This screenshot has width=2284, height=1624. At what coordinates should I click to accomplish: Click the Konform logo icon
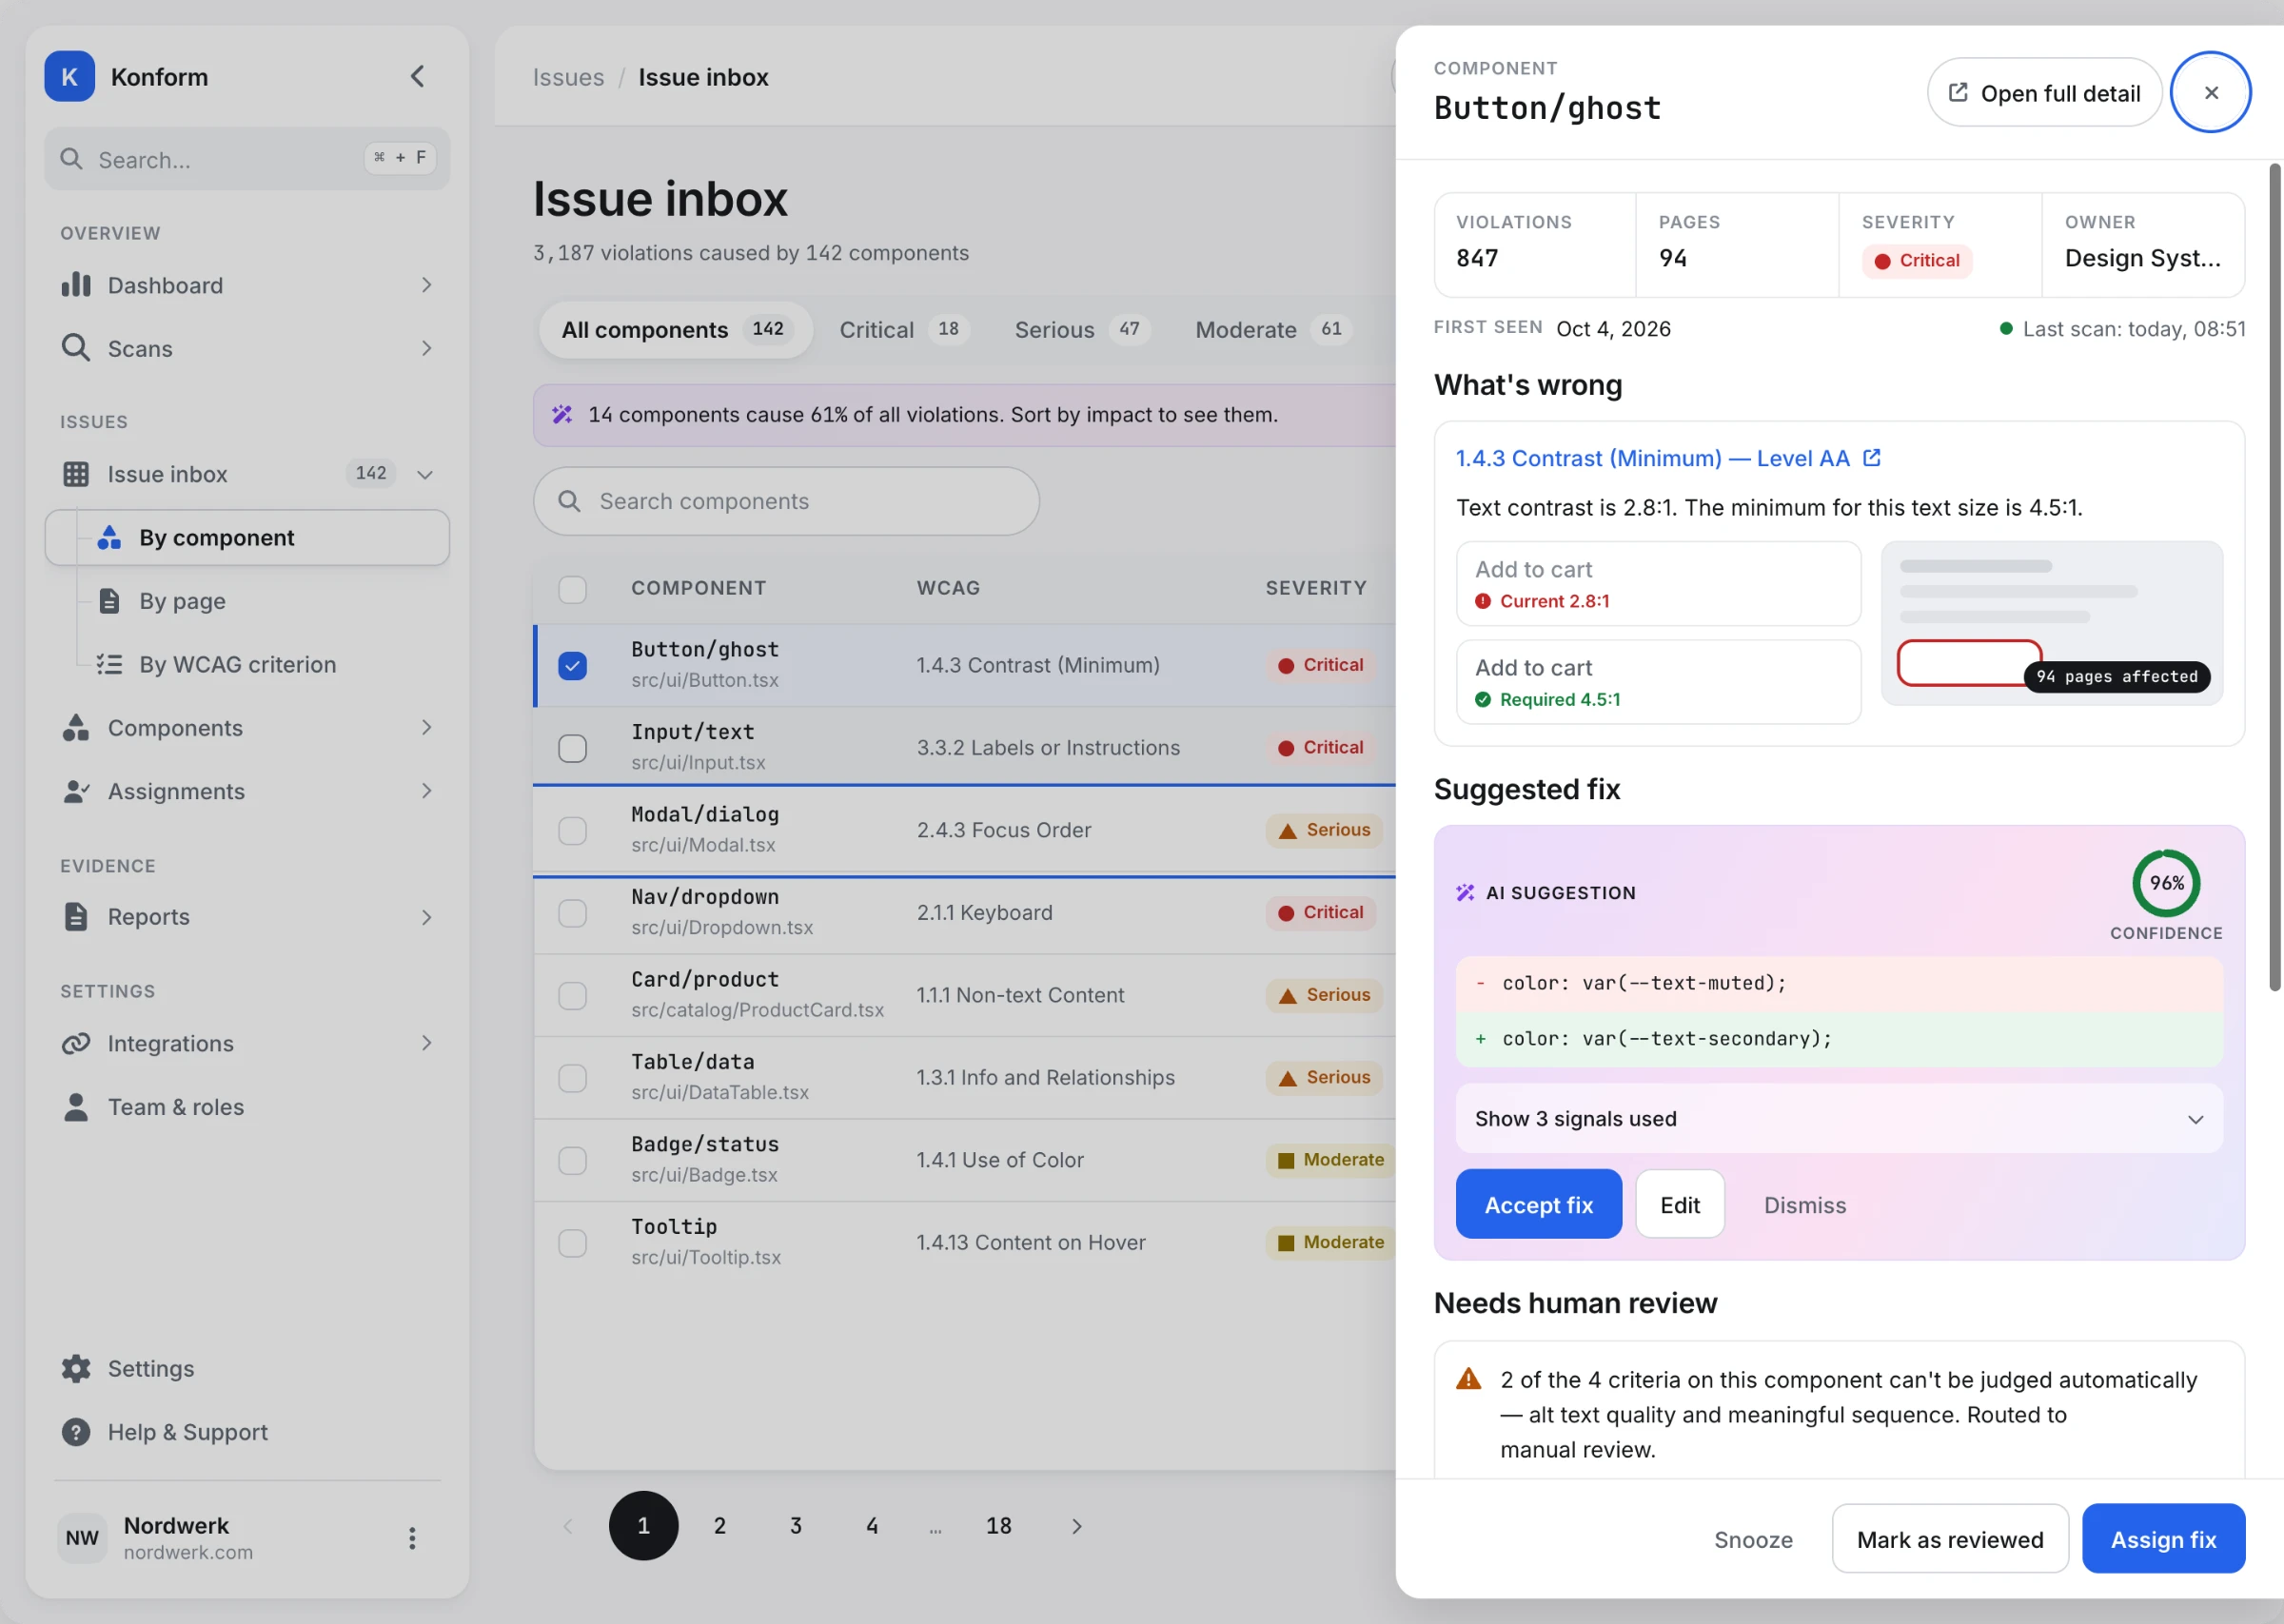(x=69, y=76)
